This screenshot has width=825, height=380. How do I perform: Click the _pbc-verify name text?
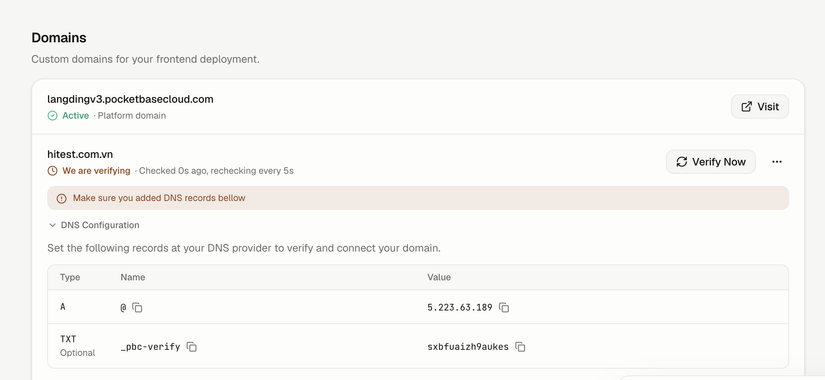[x=150, y=347]
